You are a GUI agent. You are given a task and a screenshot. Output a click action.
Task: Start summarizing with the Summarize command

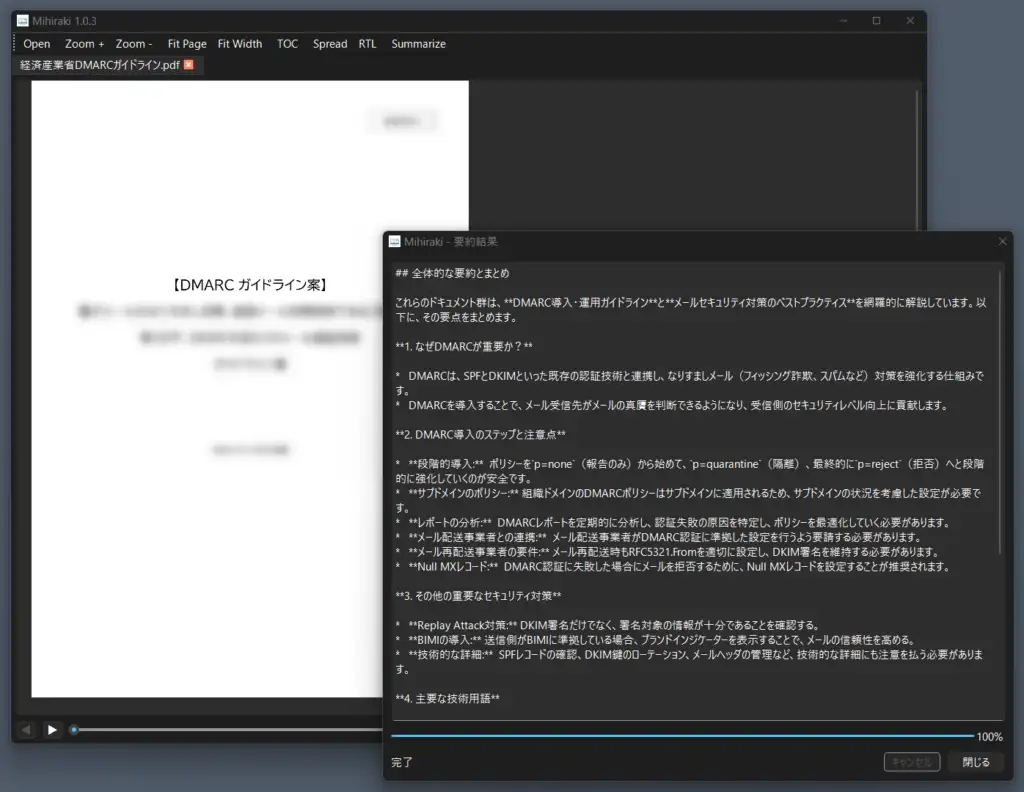point(419,44)
